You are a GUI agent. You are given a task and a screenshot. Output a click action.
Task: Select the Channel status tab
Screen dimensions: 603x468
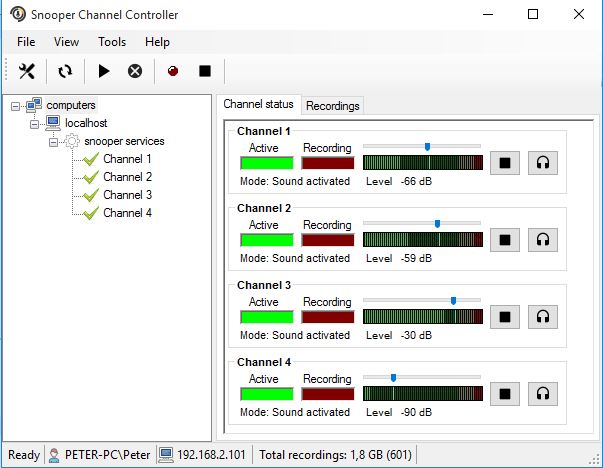258,104
